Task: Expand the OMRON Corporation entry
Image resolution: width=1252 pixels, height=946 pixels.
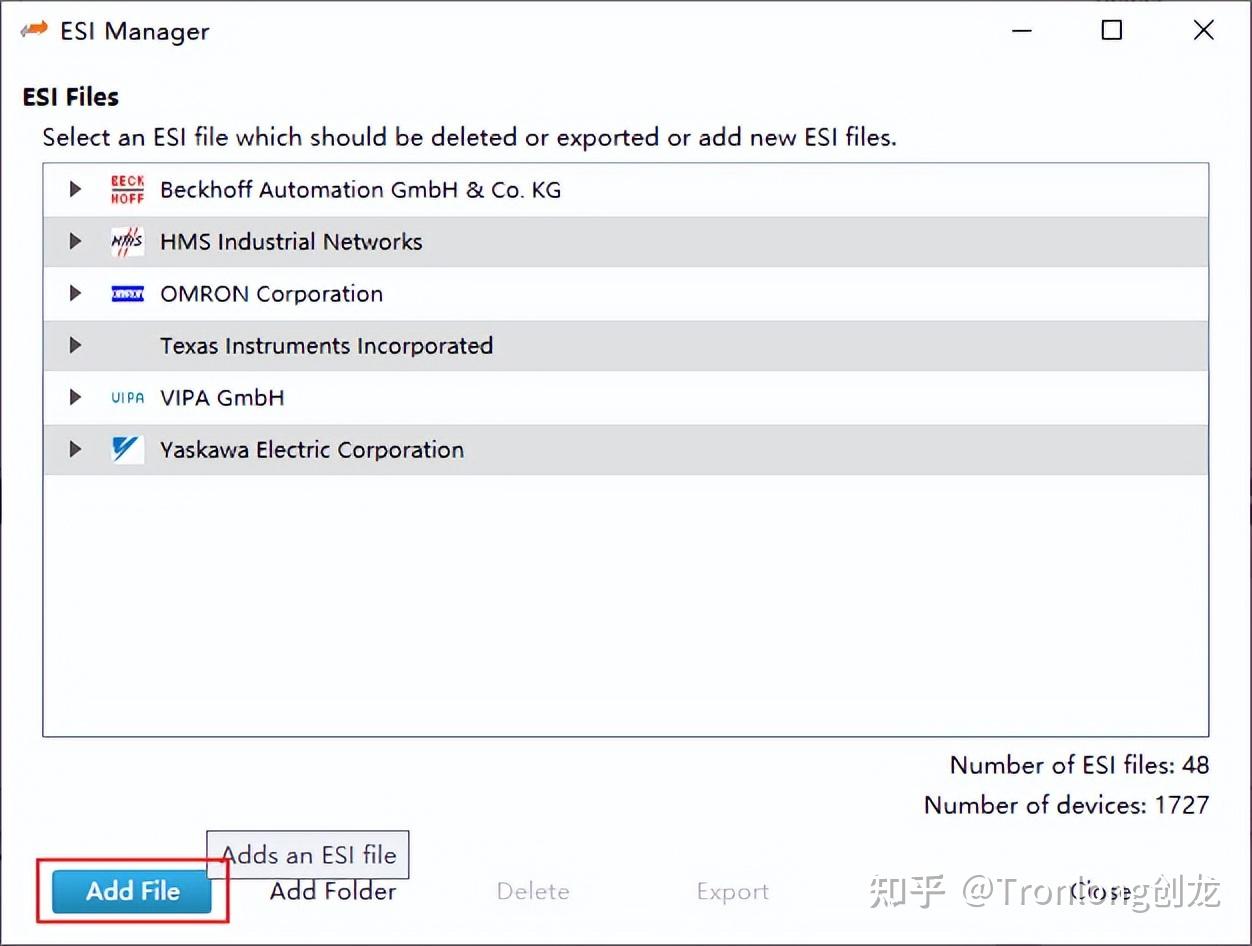Action: tap(75, 293)
